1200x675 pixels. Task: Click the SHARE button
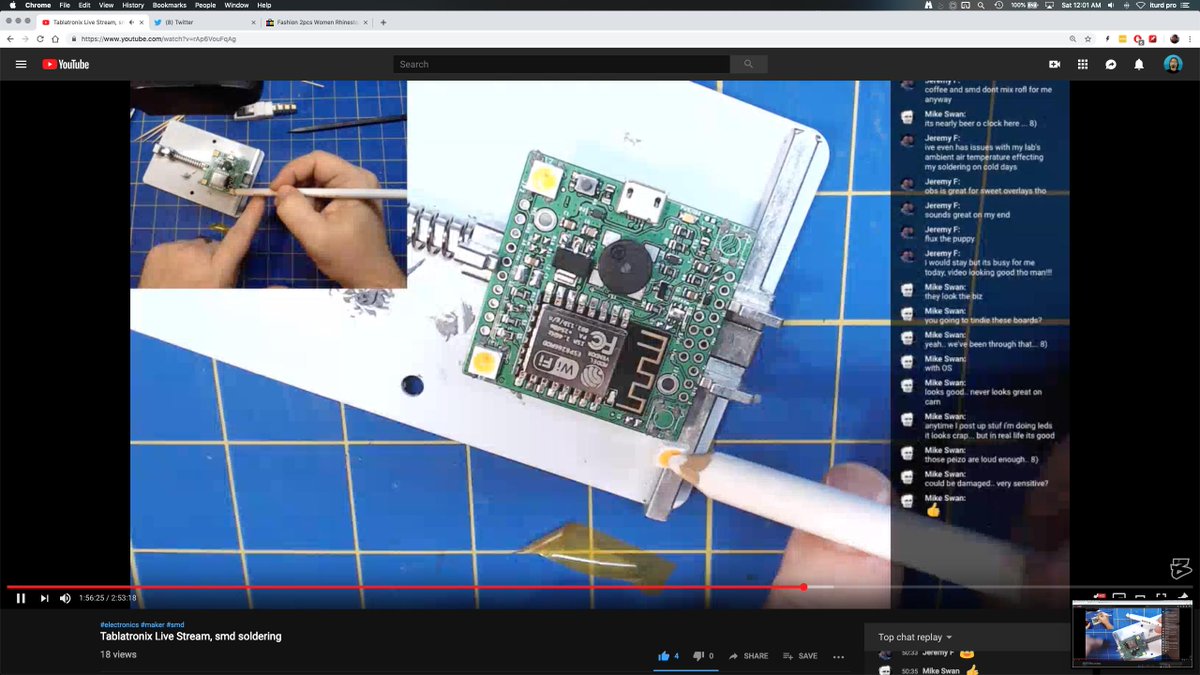pos(749,656)
